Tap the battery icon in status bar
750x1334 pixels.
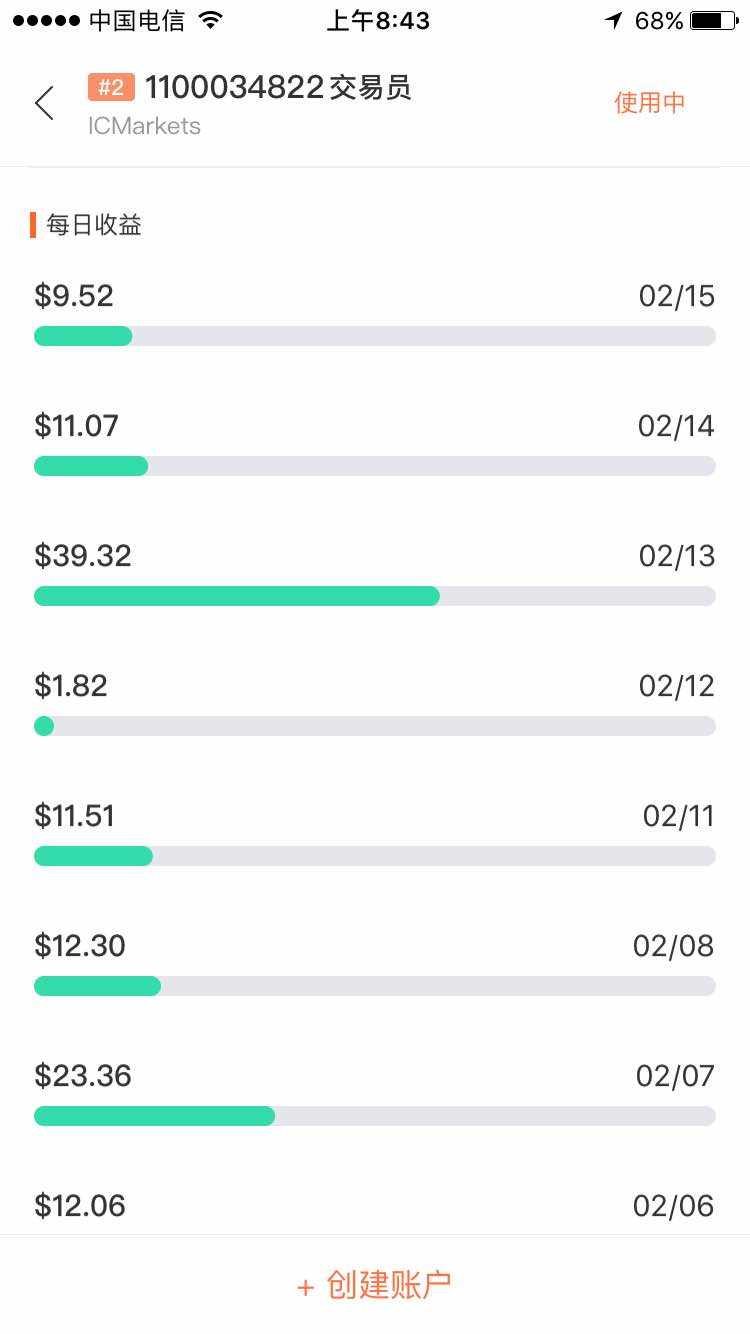click(x=713, y=20)
